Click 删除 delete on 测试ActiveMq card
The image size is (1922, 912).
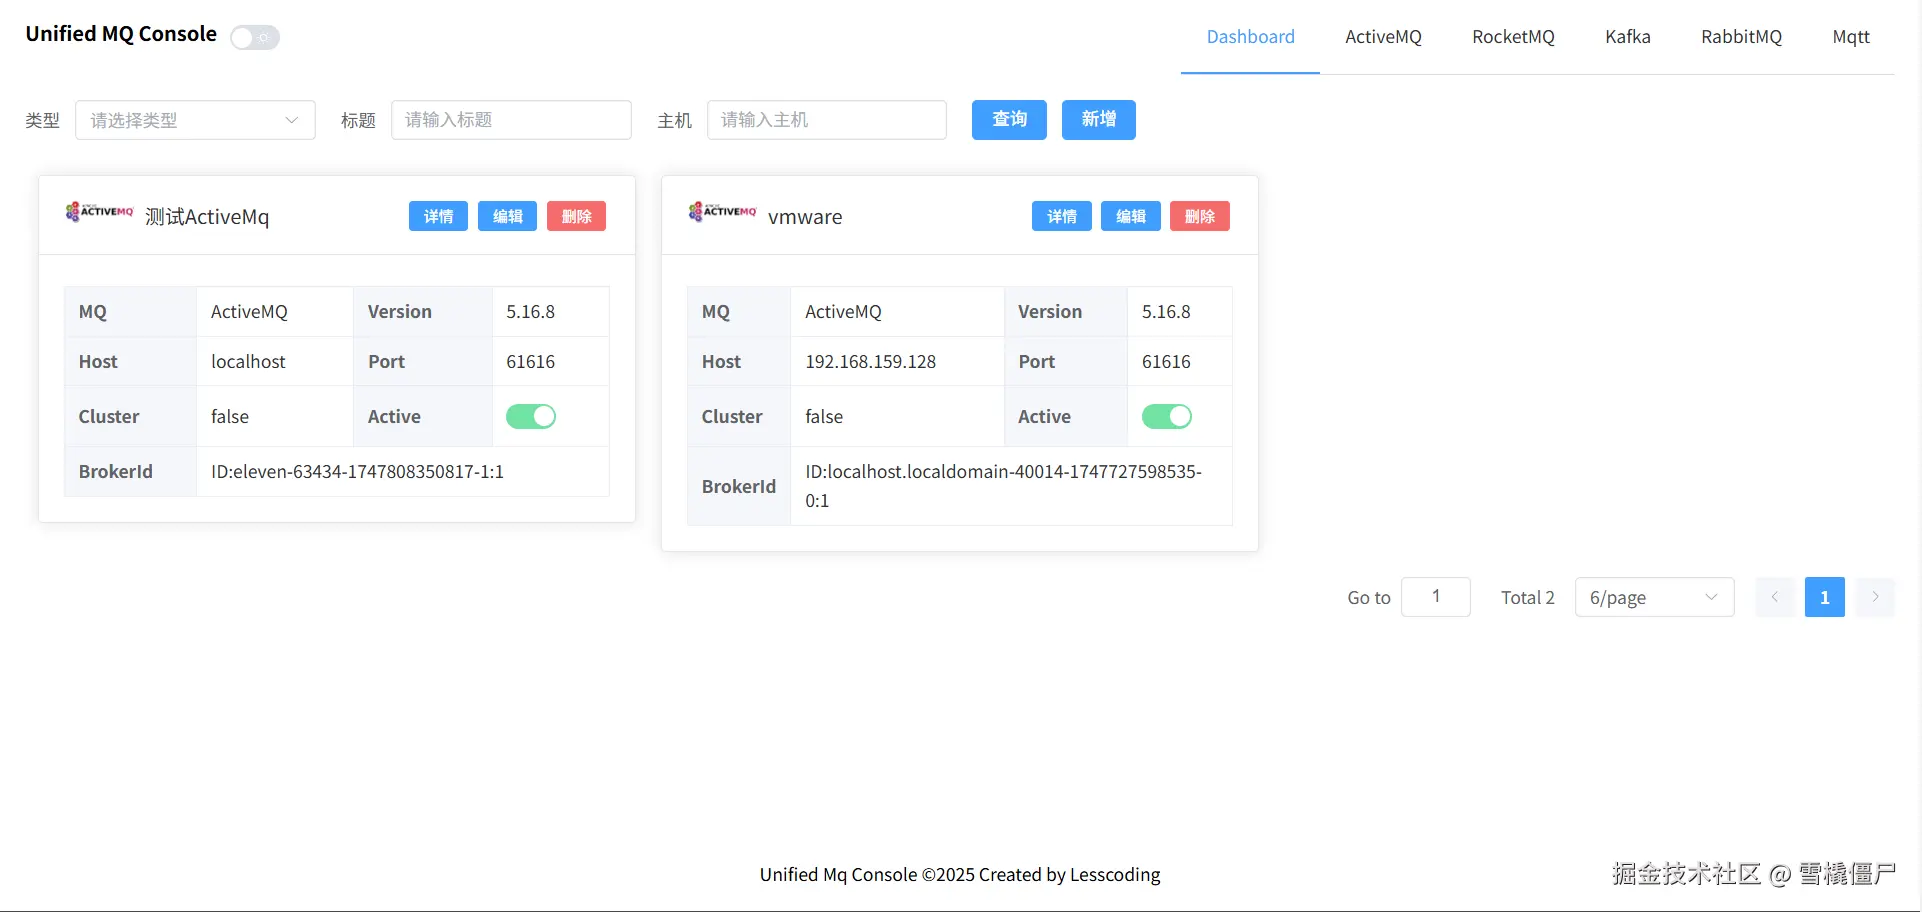click(576, 216)
